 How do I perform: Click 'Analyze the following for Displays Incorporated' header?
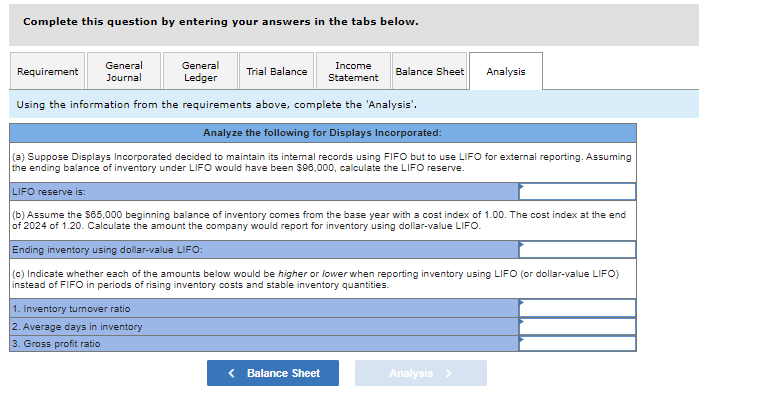(323, 133)
